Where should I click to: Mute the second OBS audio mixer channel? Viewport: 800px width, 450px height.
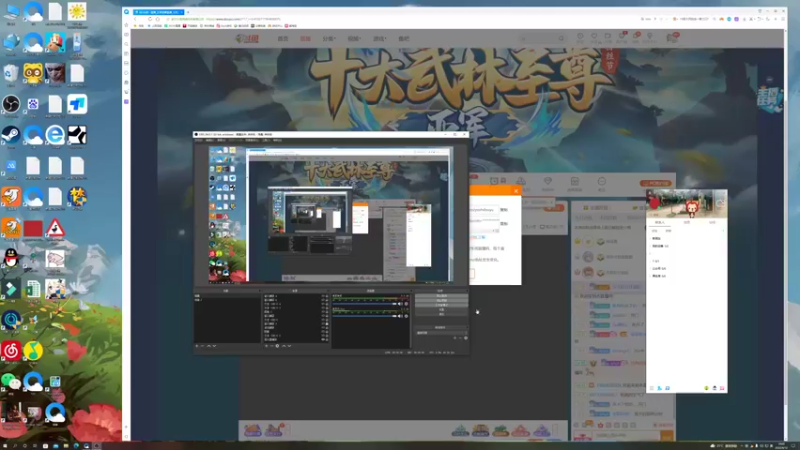[401, 316]
